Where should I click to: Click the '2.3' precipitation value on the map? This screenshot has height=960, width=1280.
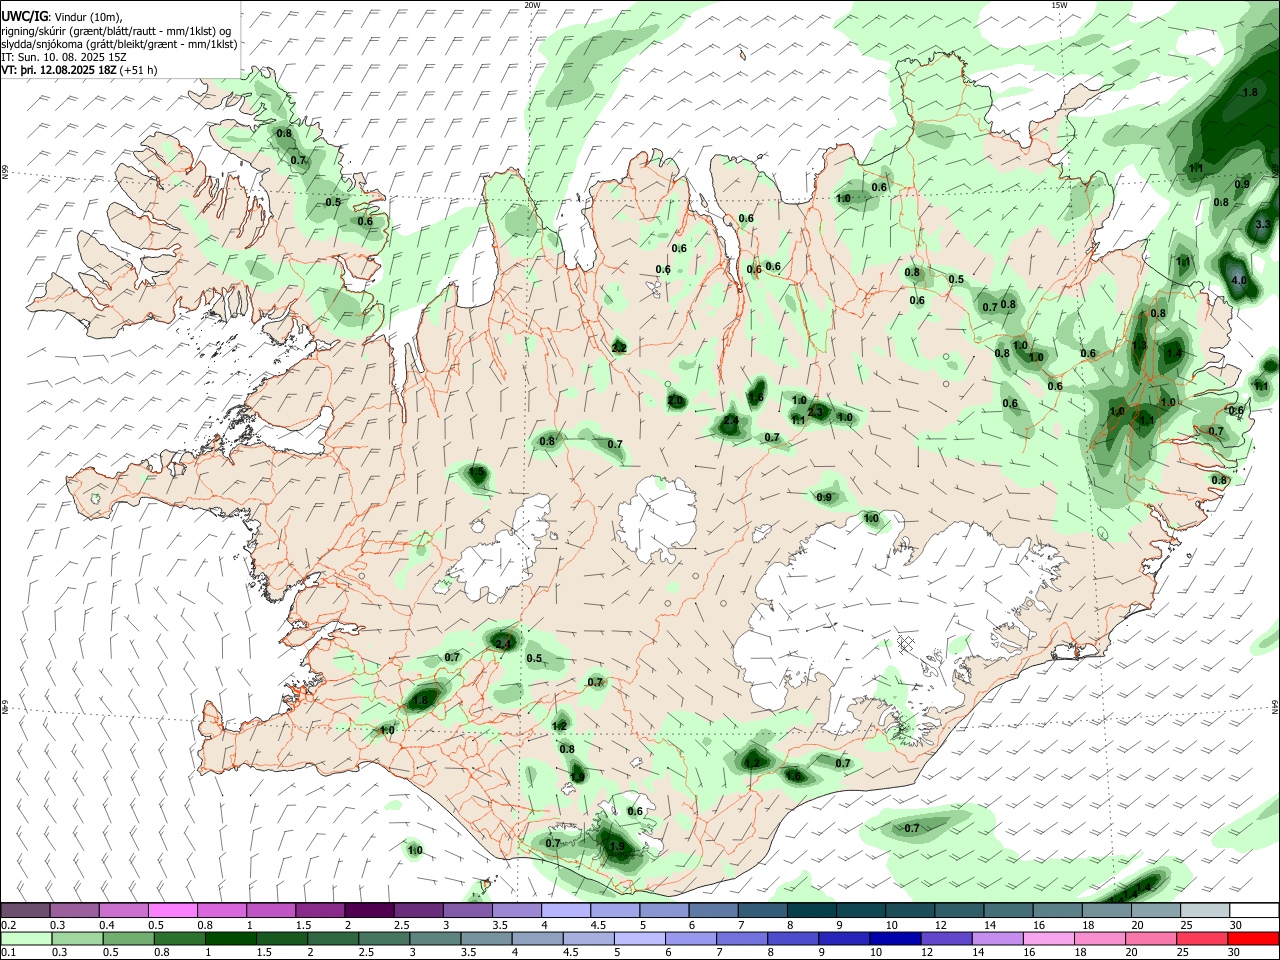(815, 411)
